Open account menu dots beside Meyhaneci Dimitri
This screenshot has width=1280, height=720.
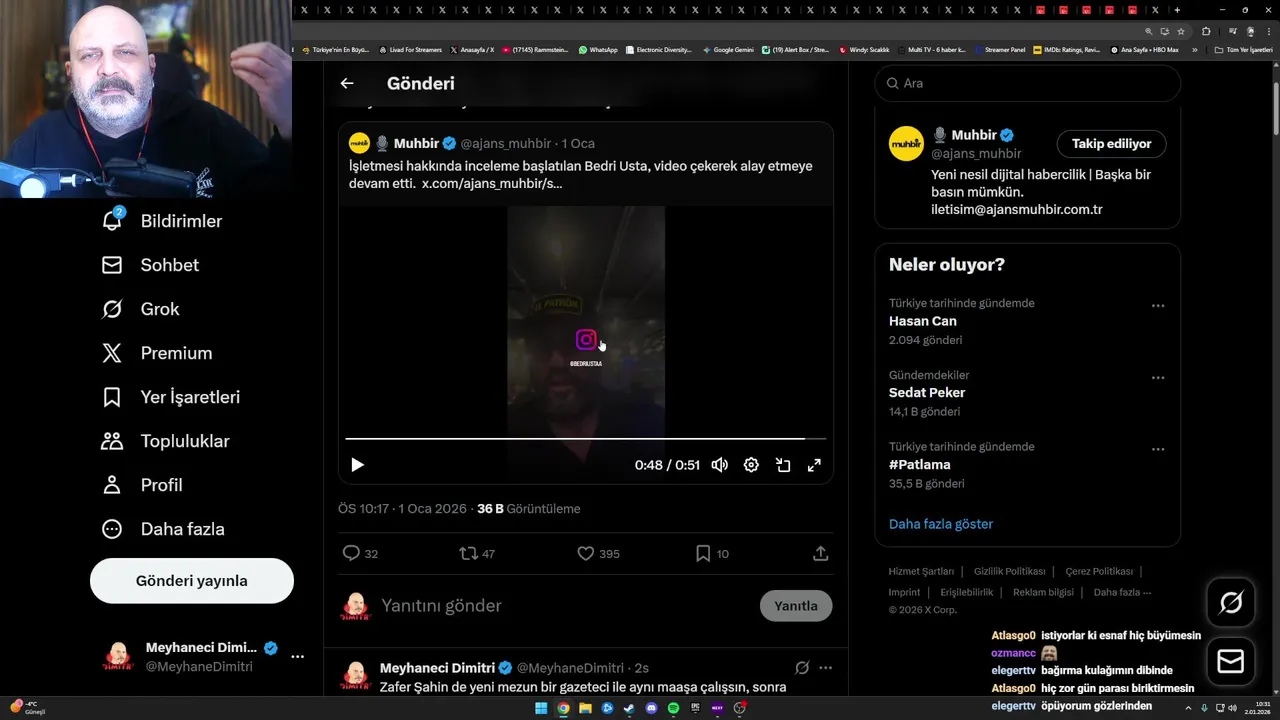297,657
